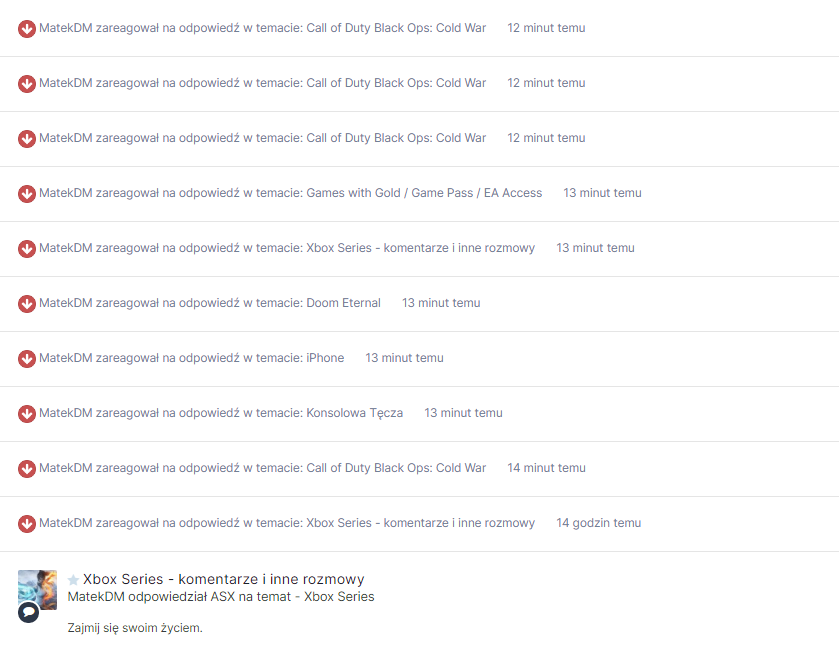The image size is (839, 650).
Task: Click reaction icon next to Konsolowa Tęcza entry
Action: [x=27, y=413]
